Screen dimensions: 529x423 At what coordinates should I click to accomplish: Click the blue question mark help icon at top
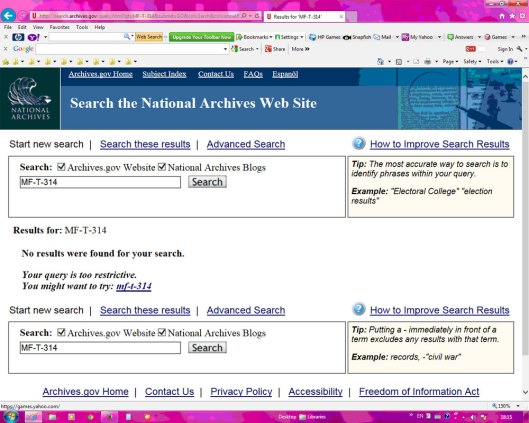(359, 143)
